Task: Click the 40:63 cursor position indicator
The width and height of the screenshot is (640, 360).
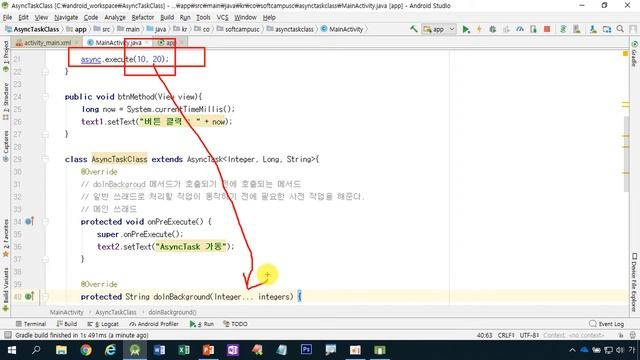Action: (484, 335)
